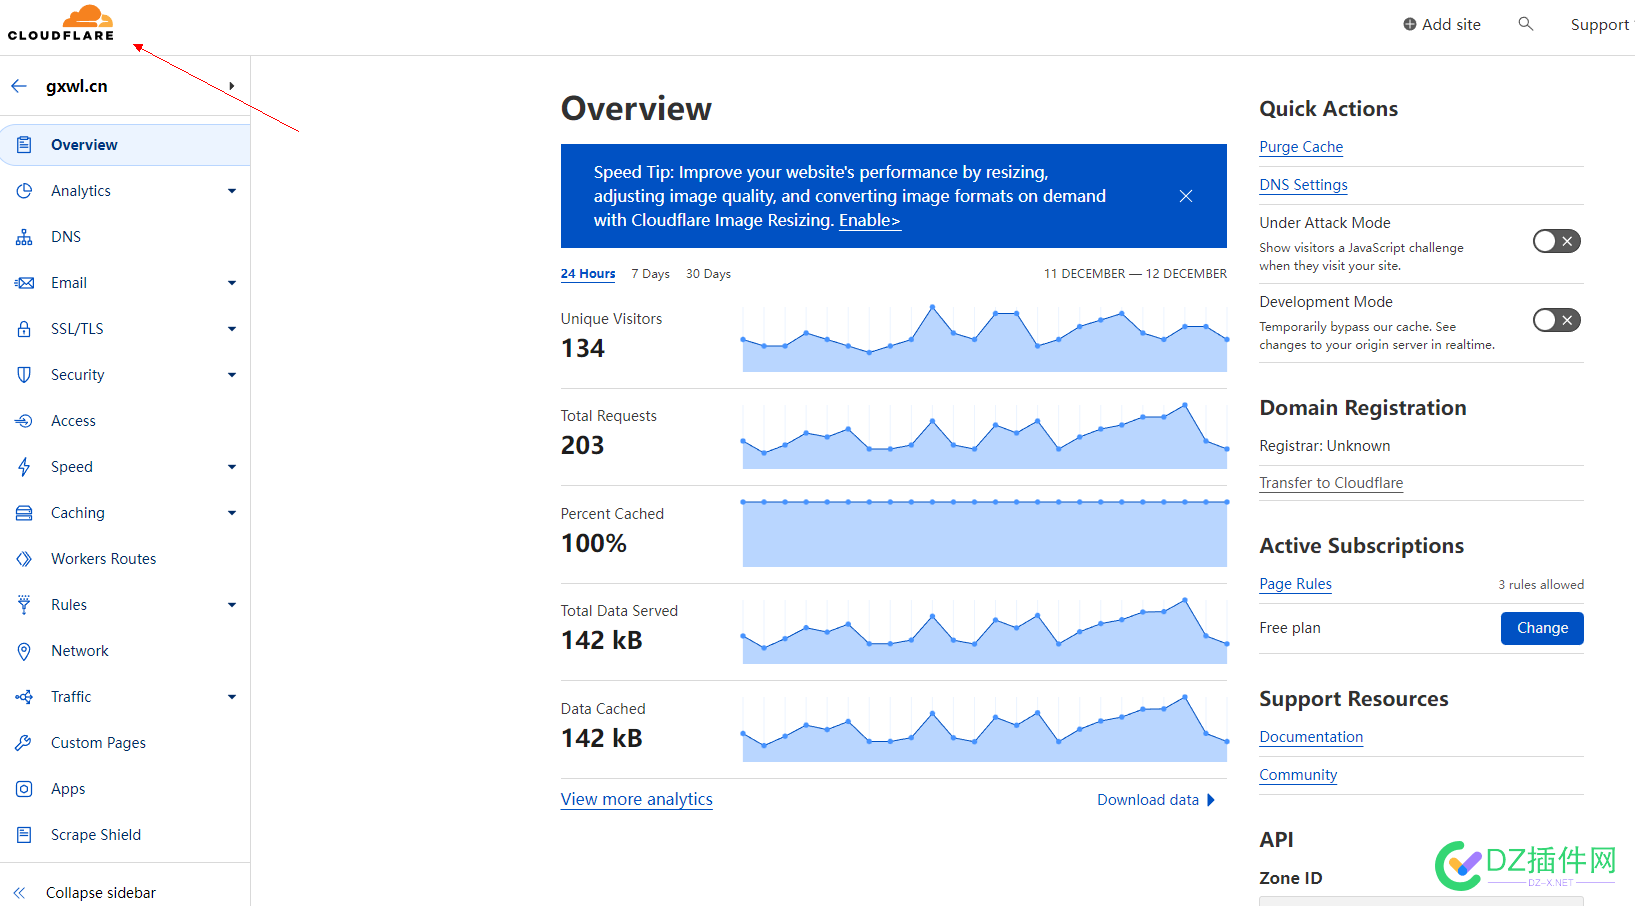The image size is (1635, 906).
Task: Expand the SSL/TLS submenu arrow
Action: (x=232, y=329)
